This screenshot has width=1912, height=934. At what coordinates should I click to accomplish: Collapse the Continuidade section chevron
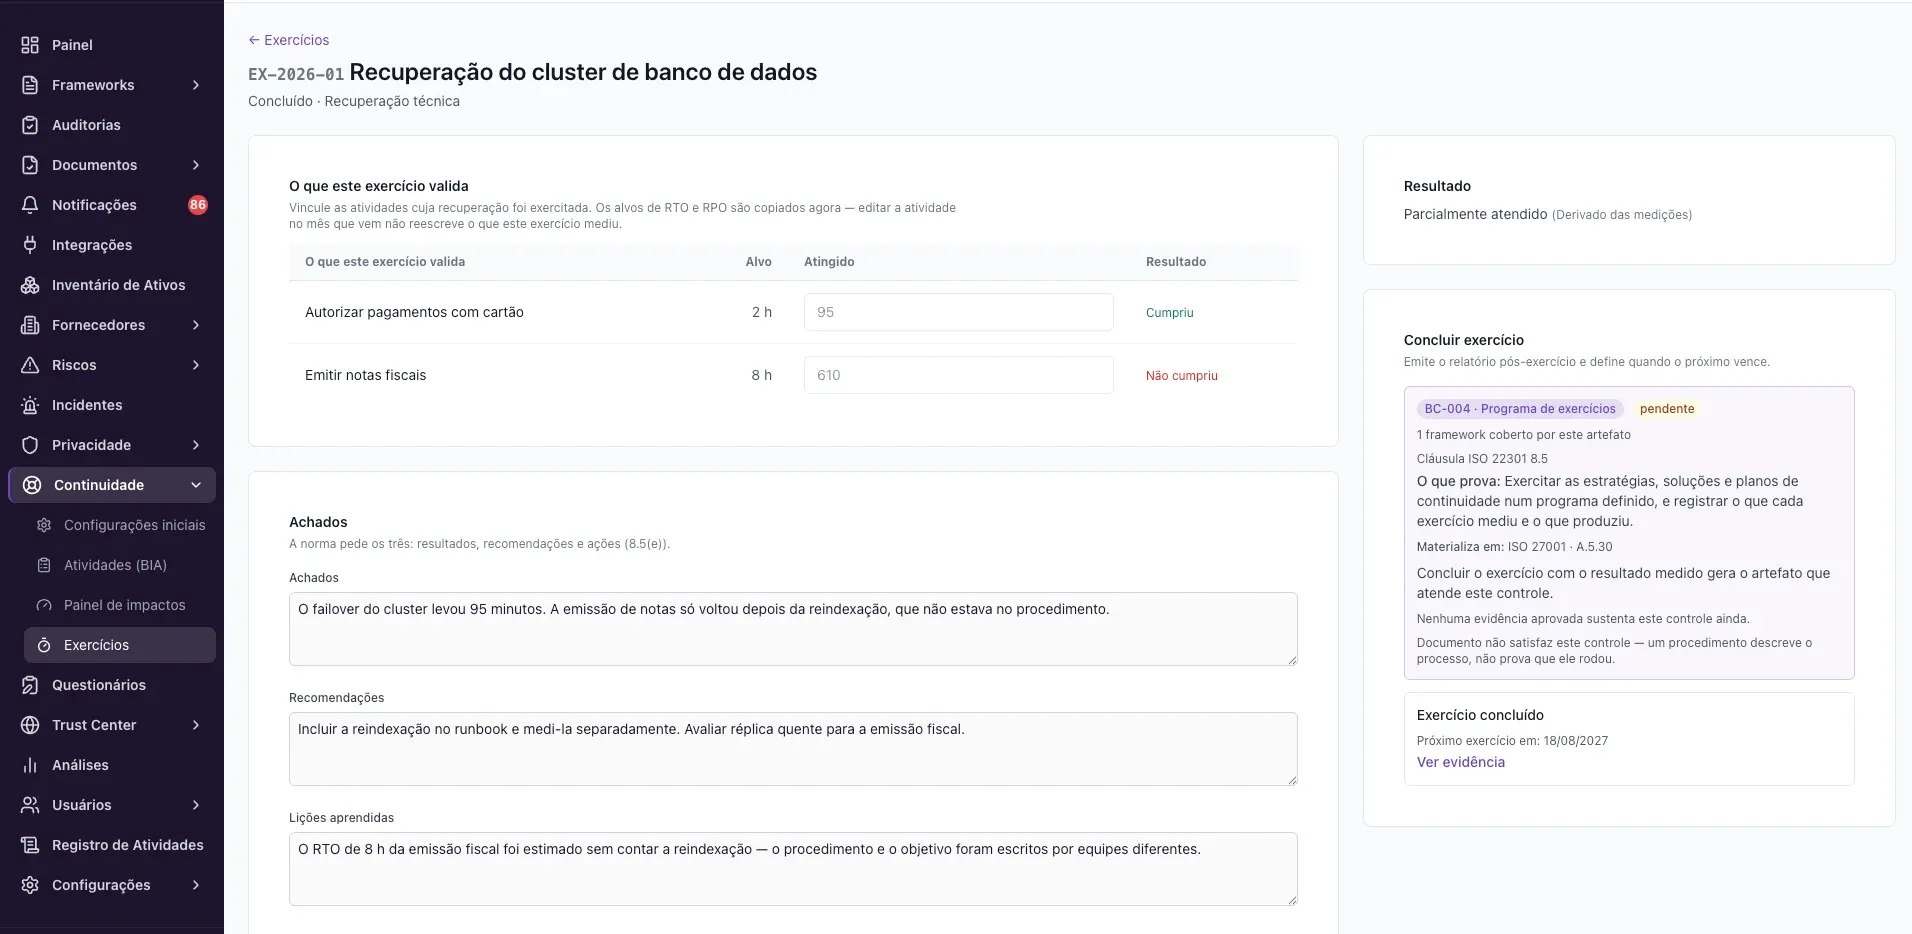point(196,485)
